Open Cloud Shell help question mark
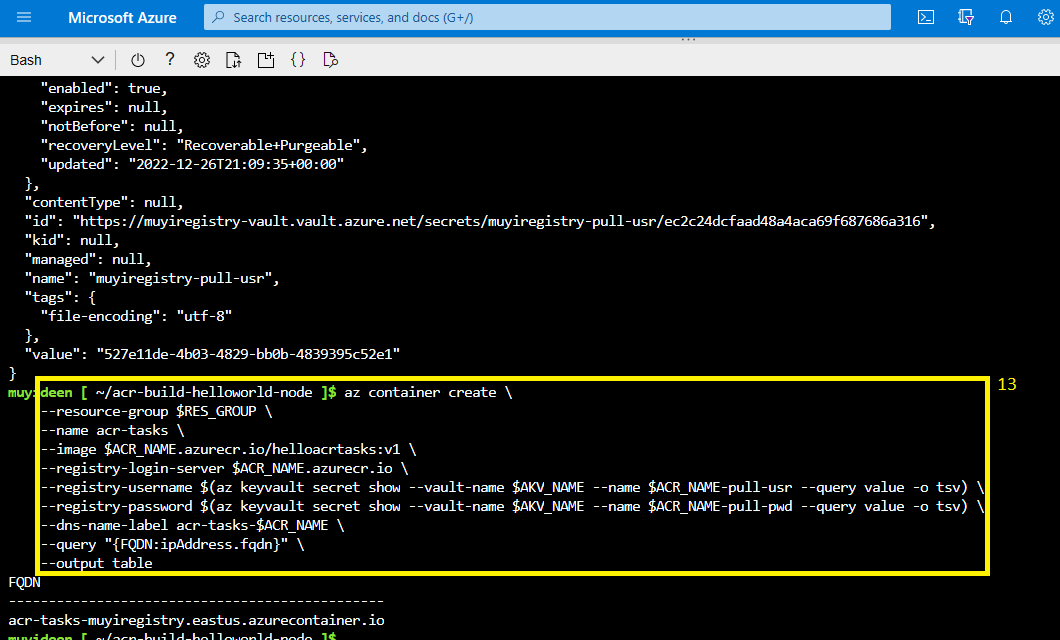The height and width of the screenshot is (640, 1060). pyautogui.click(x=170, y=59)
